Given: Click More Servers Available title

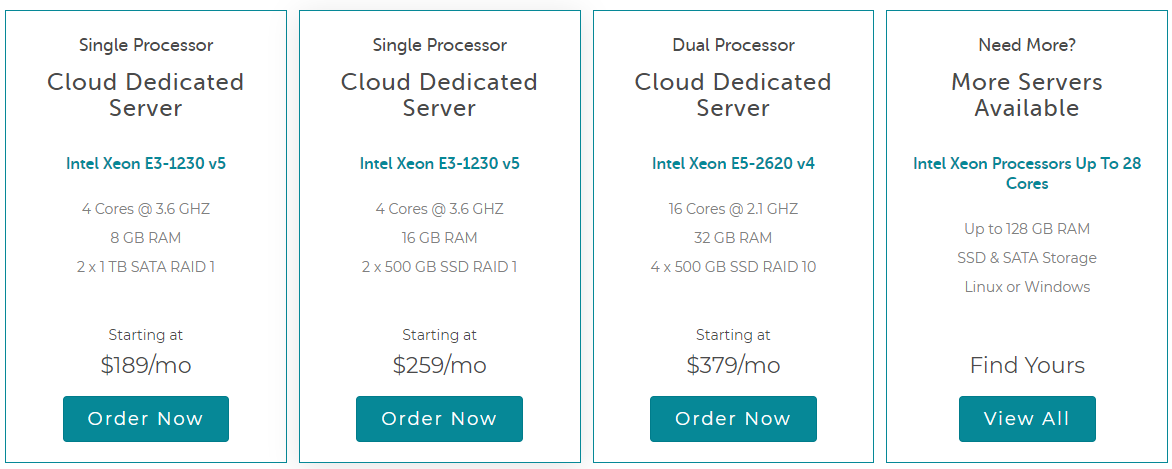Looking at the screenshot, I should 1027,94.
